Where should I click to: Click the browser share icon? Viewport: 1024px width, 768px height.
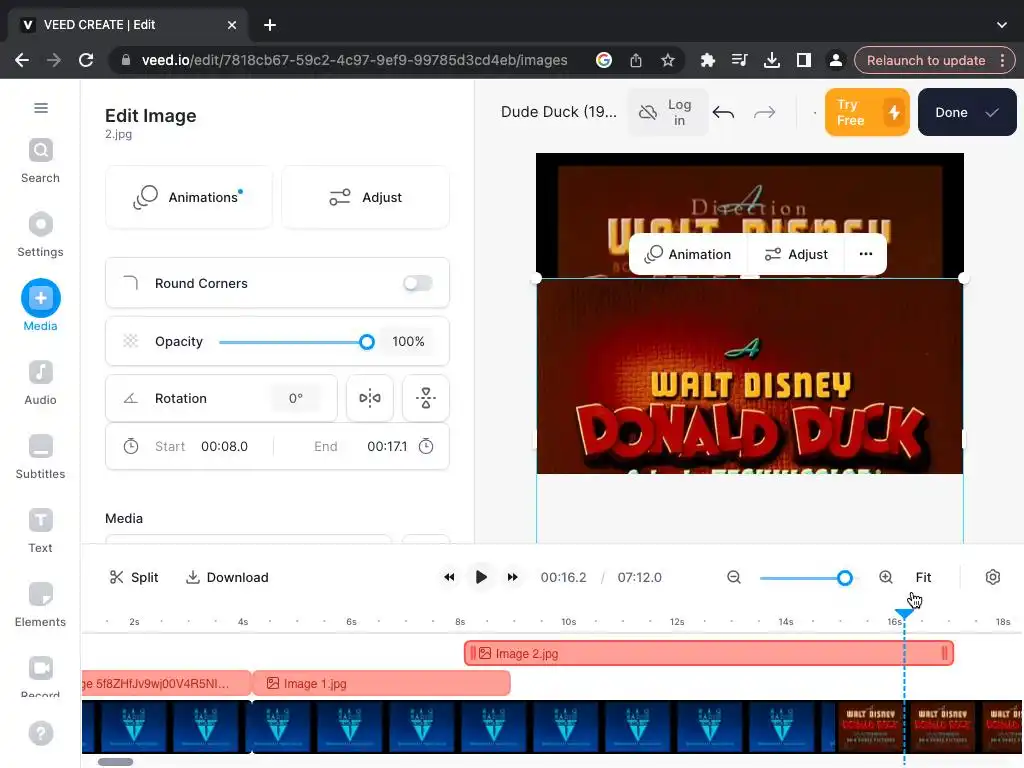tap(635, 60)
